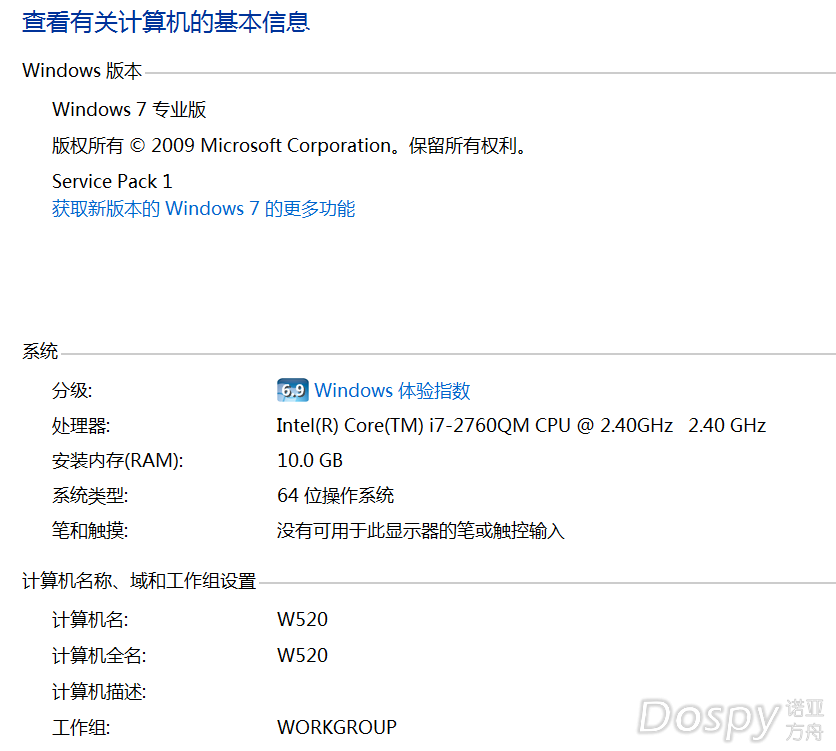The width and height of the screenshot is (836, 751).
Task: Click W520 value beside 计算机全名 label
Action: coord(302,656)
